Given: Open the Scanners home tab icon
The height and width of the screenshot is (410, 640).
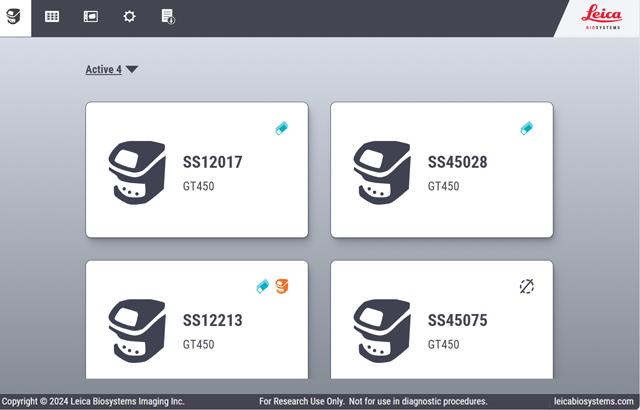Looking at the screenshot, I should [x=13, y=17].
